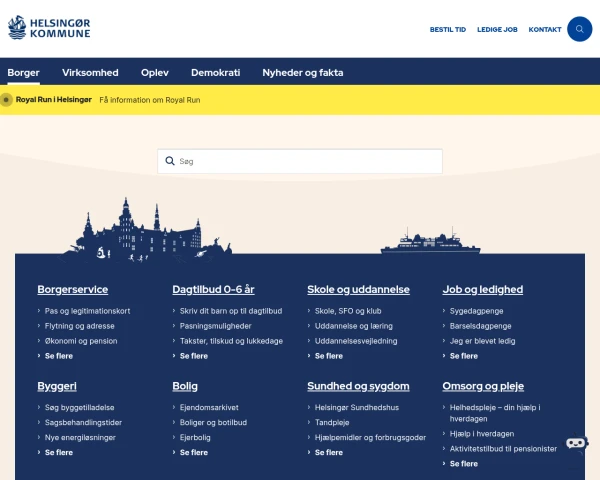Screen dimensions: 600x480
Task: Click Sygedagpenge
Action: pos(476,311)
